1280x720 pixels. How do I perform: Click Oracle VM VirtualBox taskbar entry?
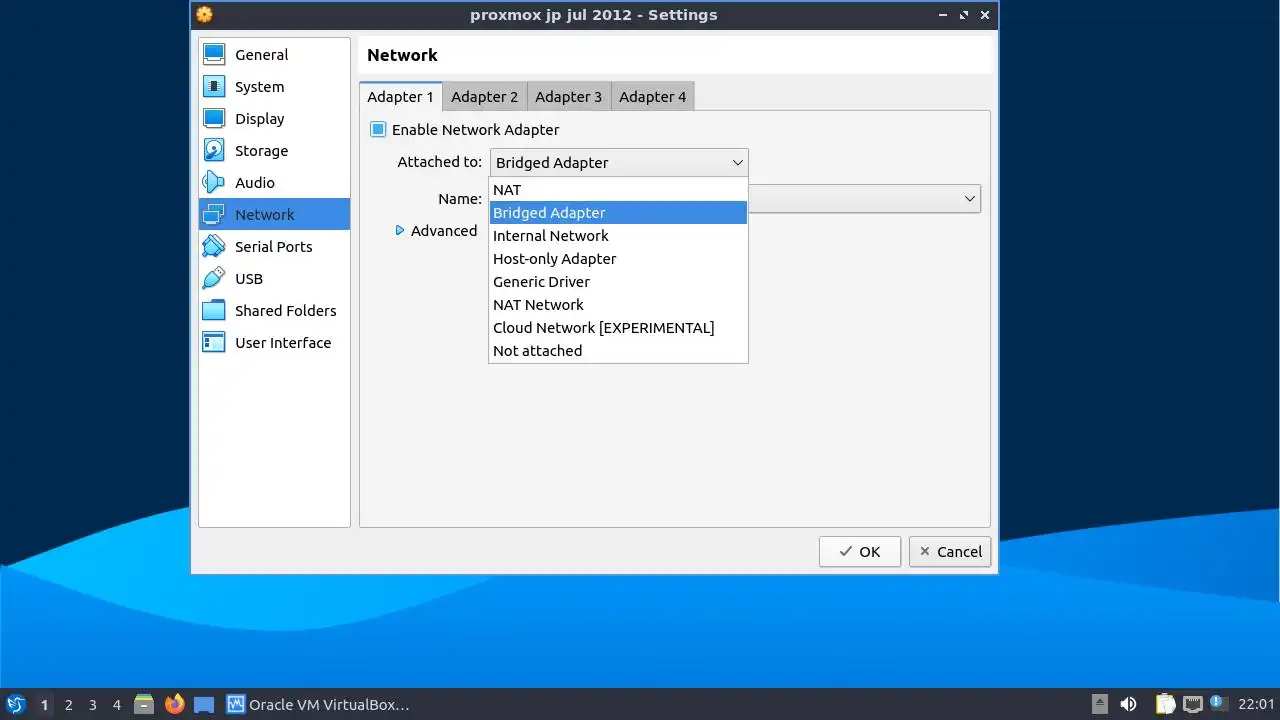click(319, 704)
